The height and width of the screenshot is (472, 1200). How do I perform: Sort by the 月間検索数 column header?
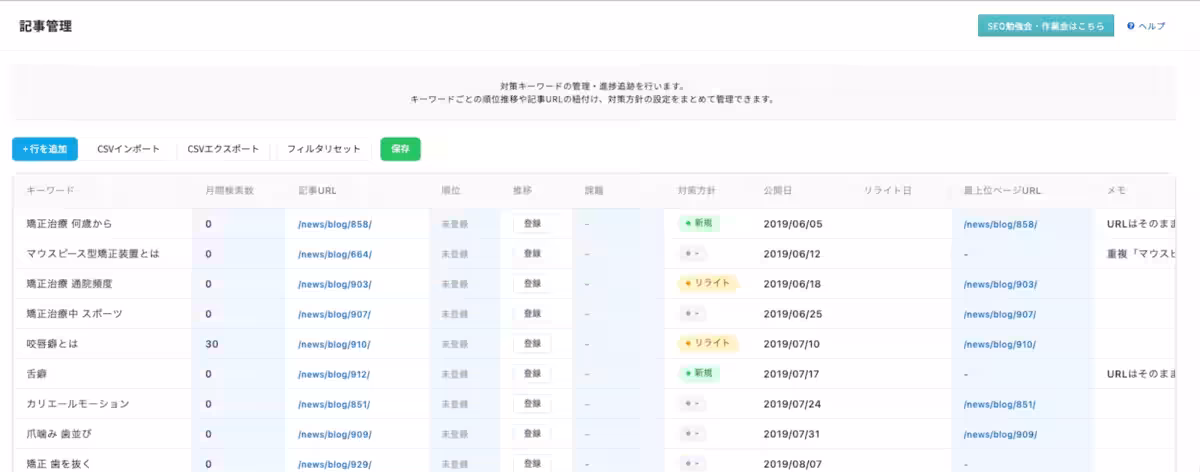(229, 190)
